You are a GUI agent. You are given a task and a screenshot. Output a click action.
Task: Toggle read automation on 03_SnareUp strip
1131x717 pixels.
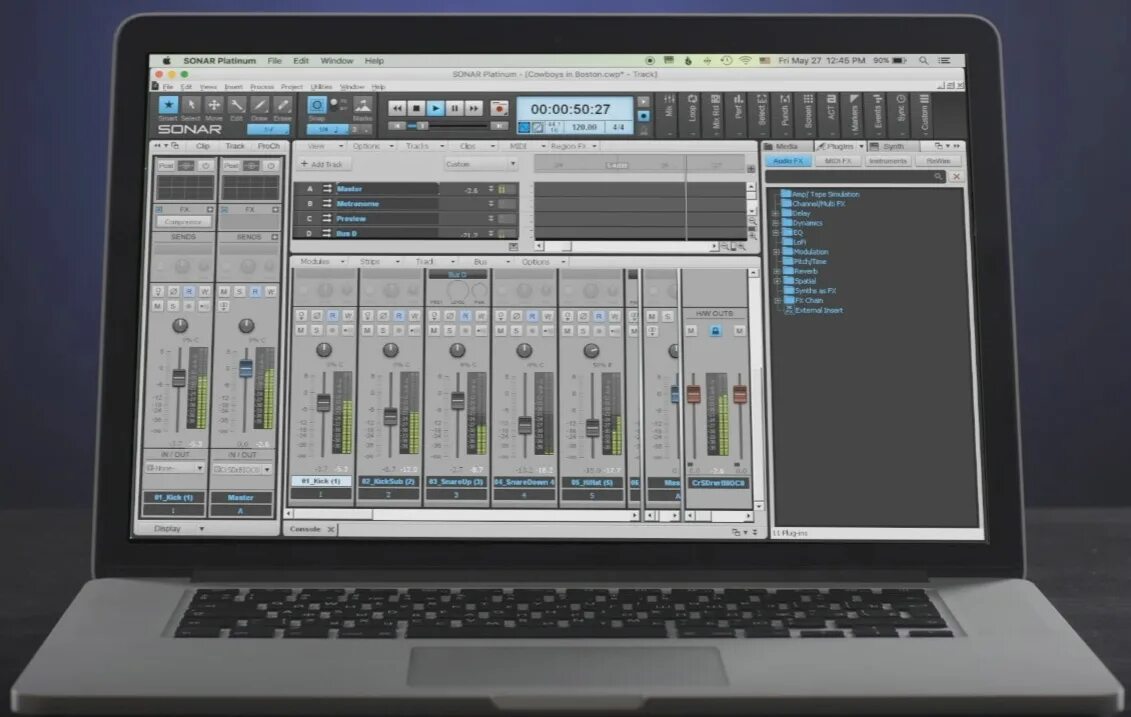coord(465,316)
